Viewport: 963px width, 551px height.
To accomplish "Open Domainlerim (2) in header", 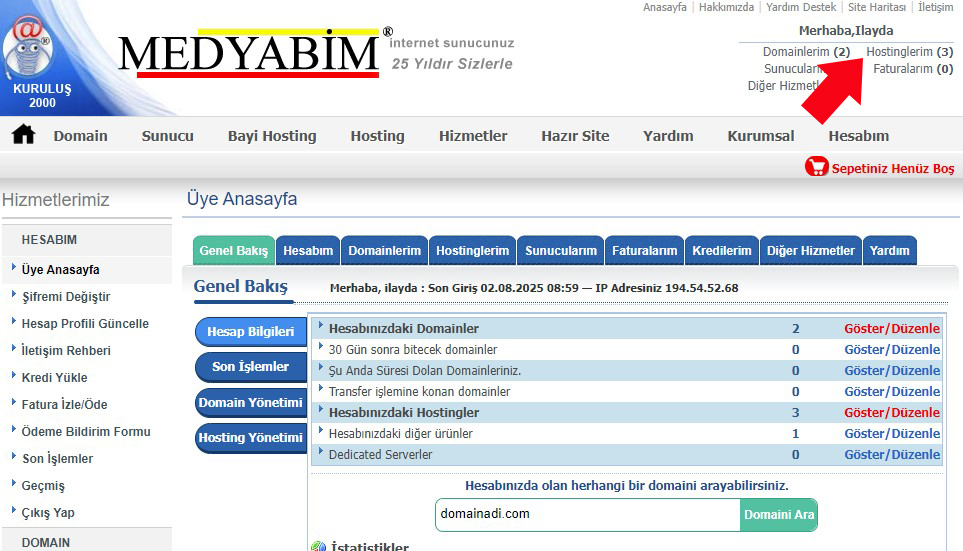I will (x=806, y=52).
